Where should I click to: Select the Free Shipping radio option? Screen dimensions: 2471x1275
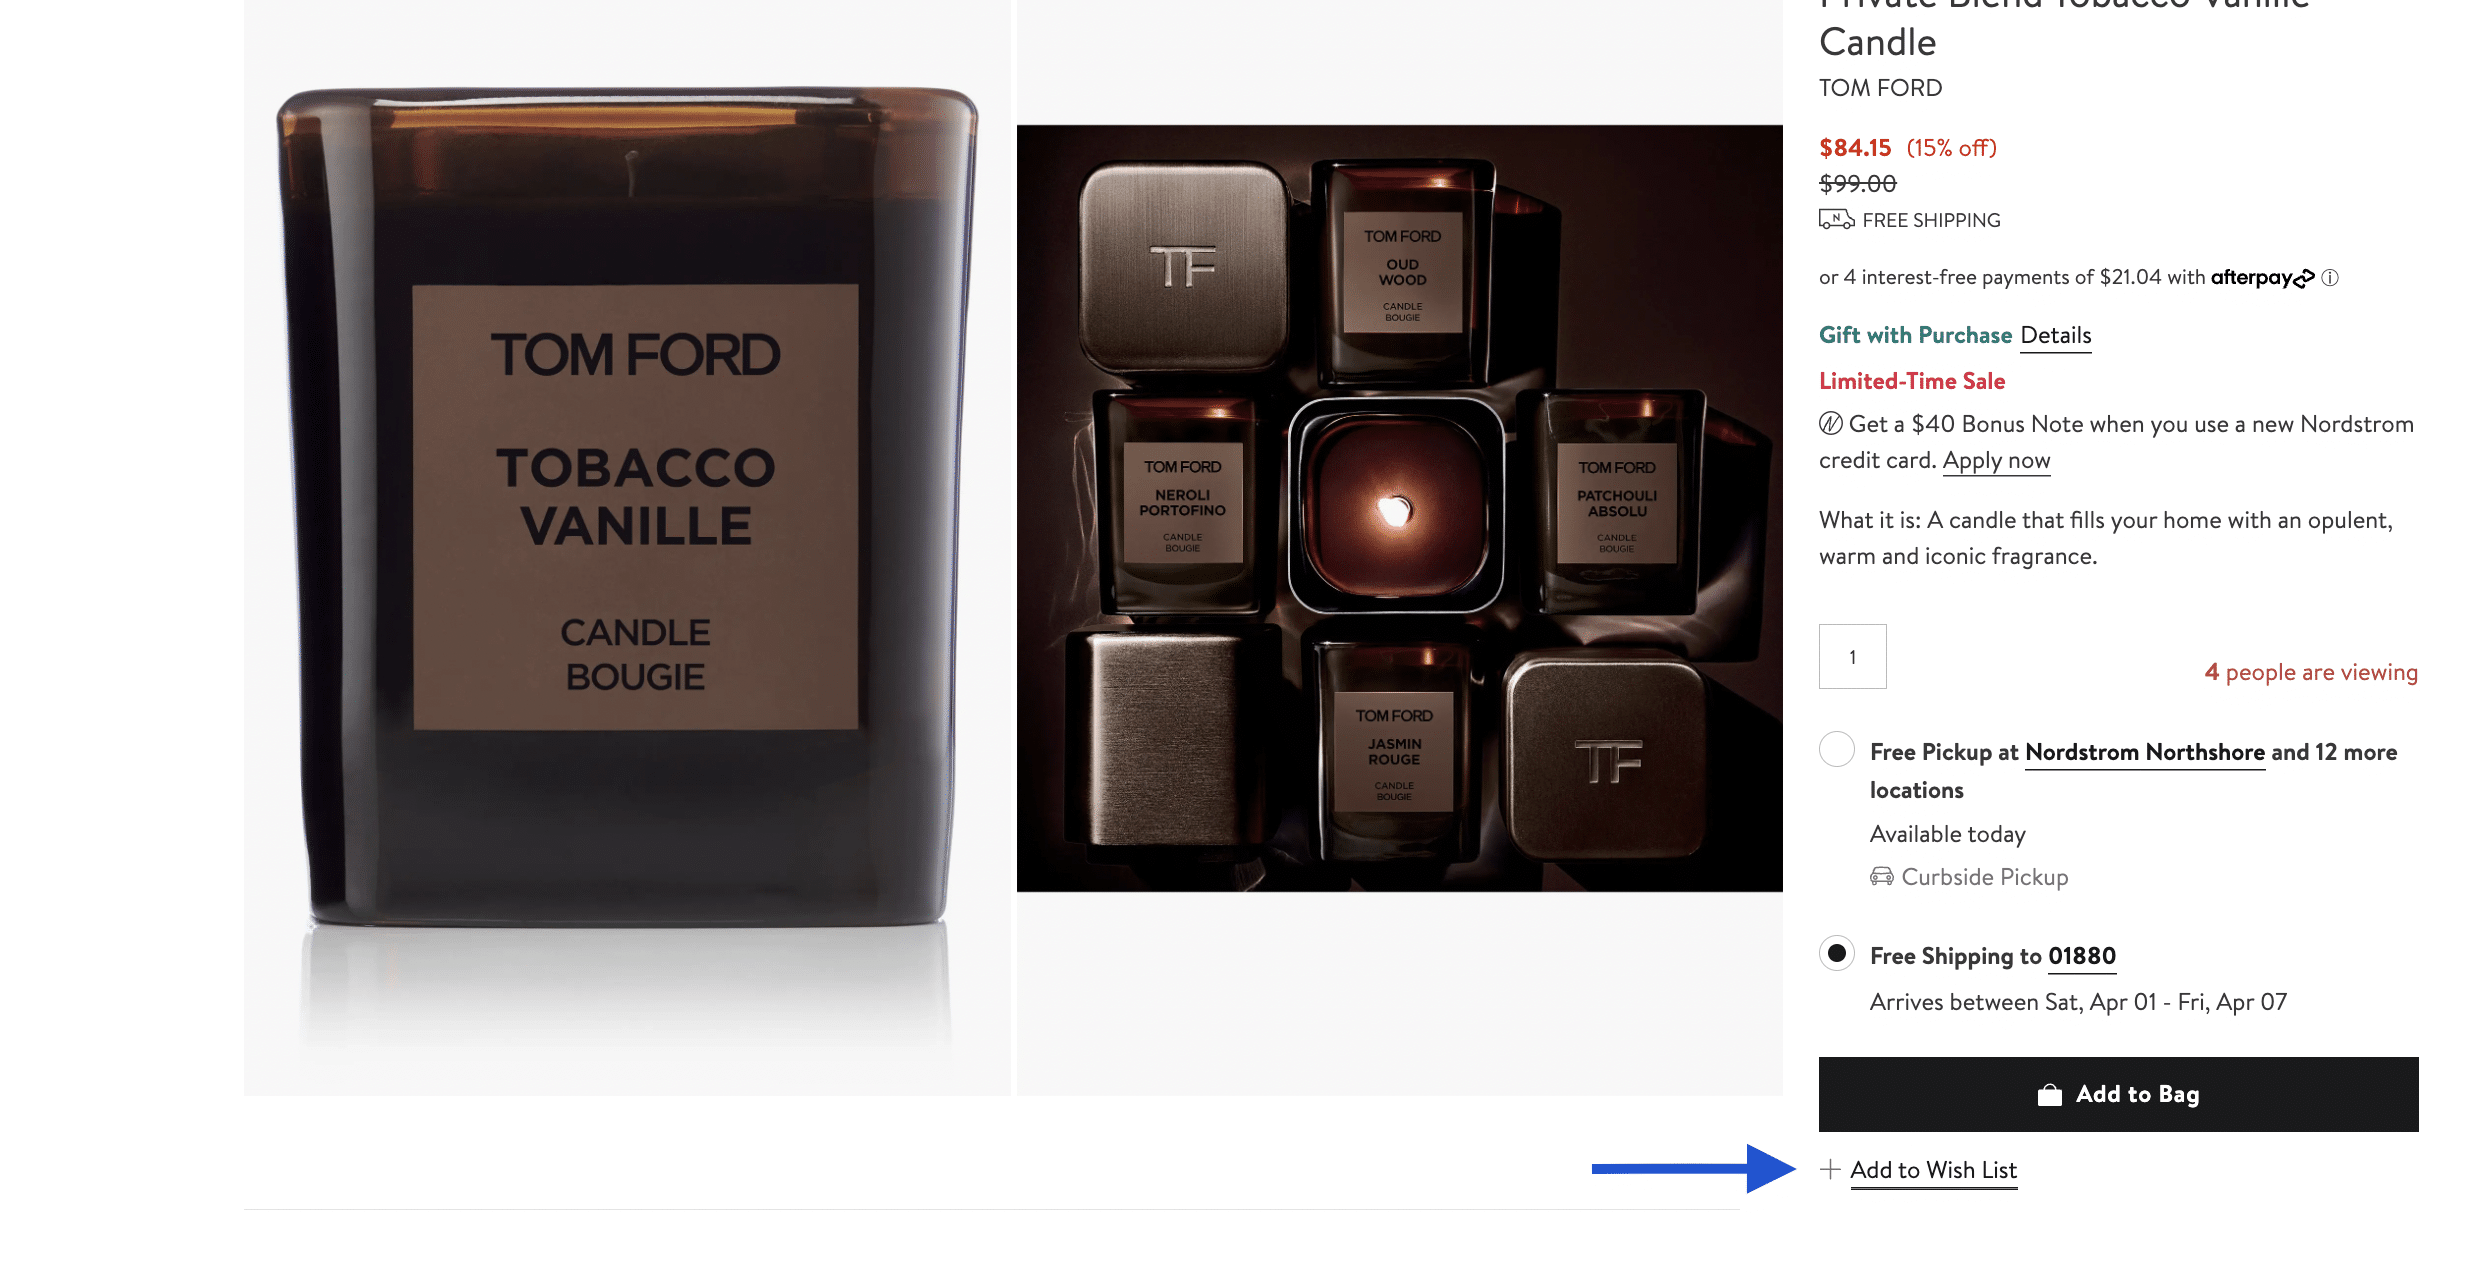(x=1837, y=953)
